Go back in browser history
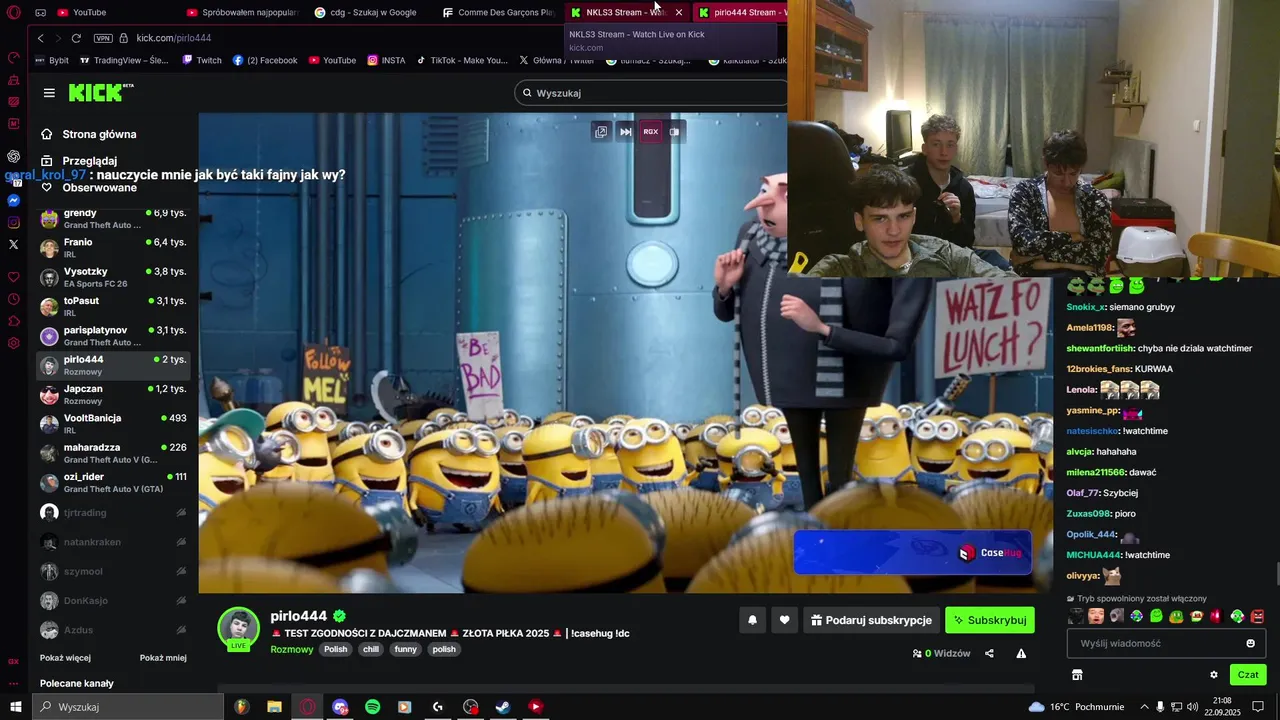Screen dimensions: 1280x720 coord(40,38)
